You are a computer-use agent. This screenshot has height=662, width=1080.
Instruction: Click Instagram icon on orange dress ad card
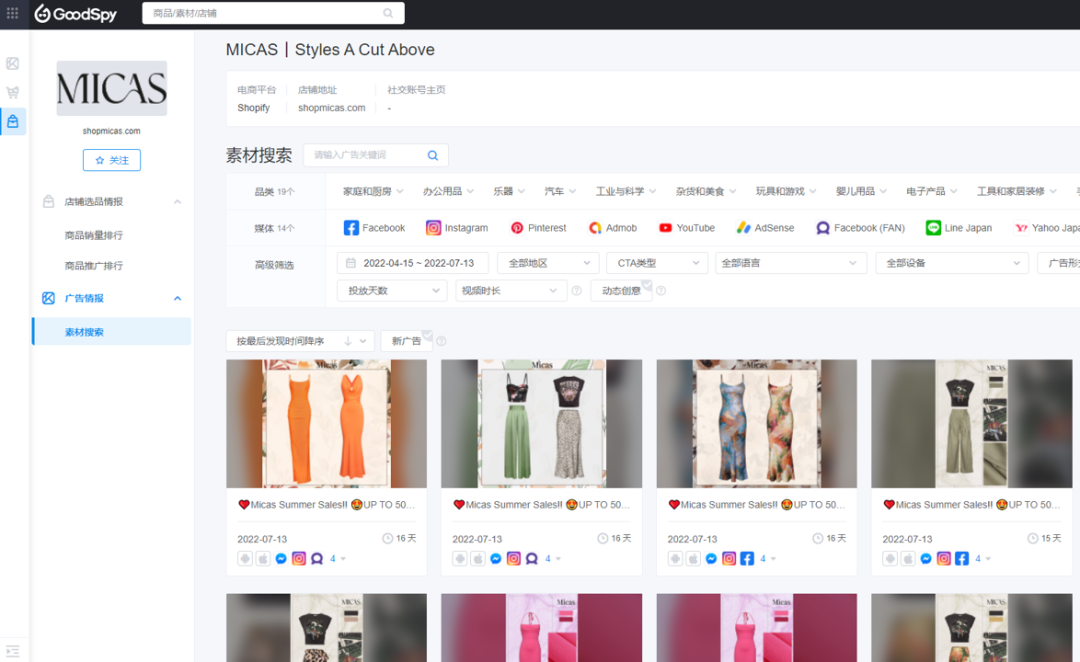tap(299, 559)
